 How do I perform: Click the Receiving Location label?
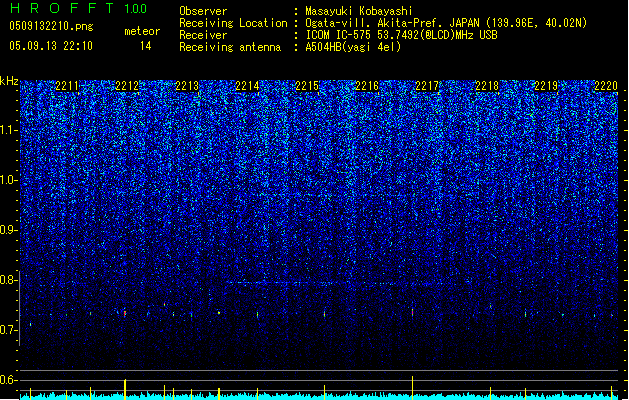click(233, 23)
